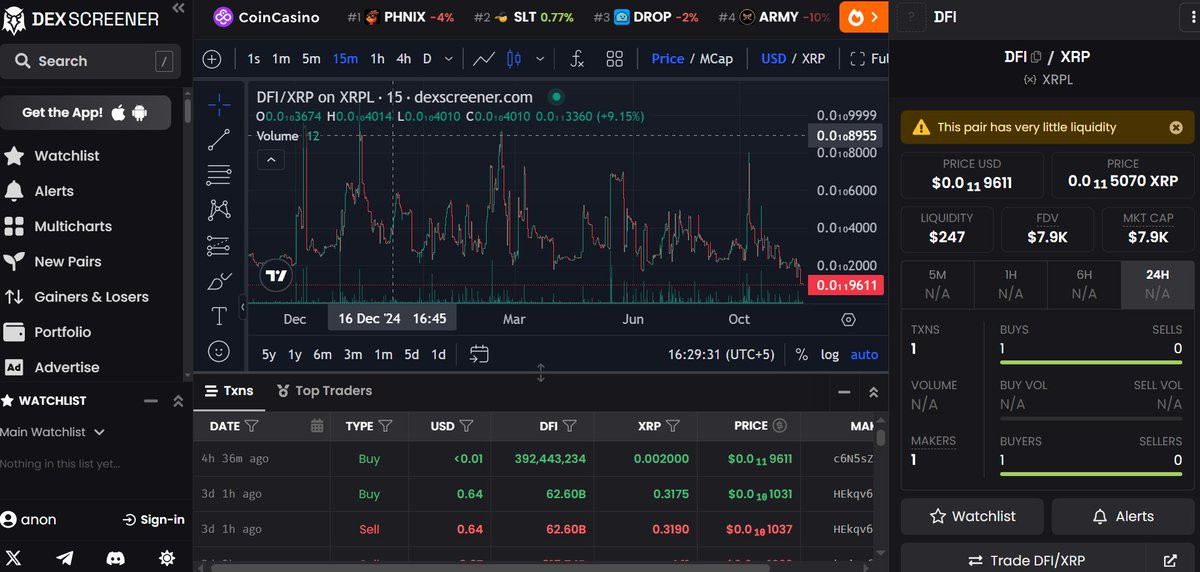1200x572 pixels.
Task: Select the trend line drawing tool
Action: (x=219, y=140)
